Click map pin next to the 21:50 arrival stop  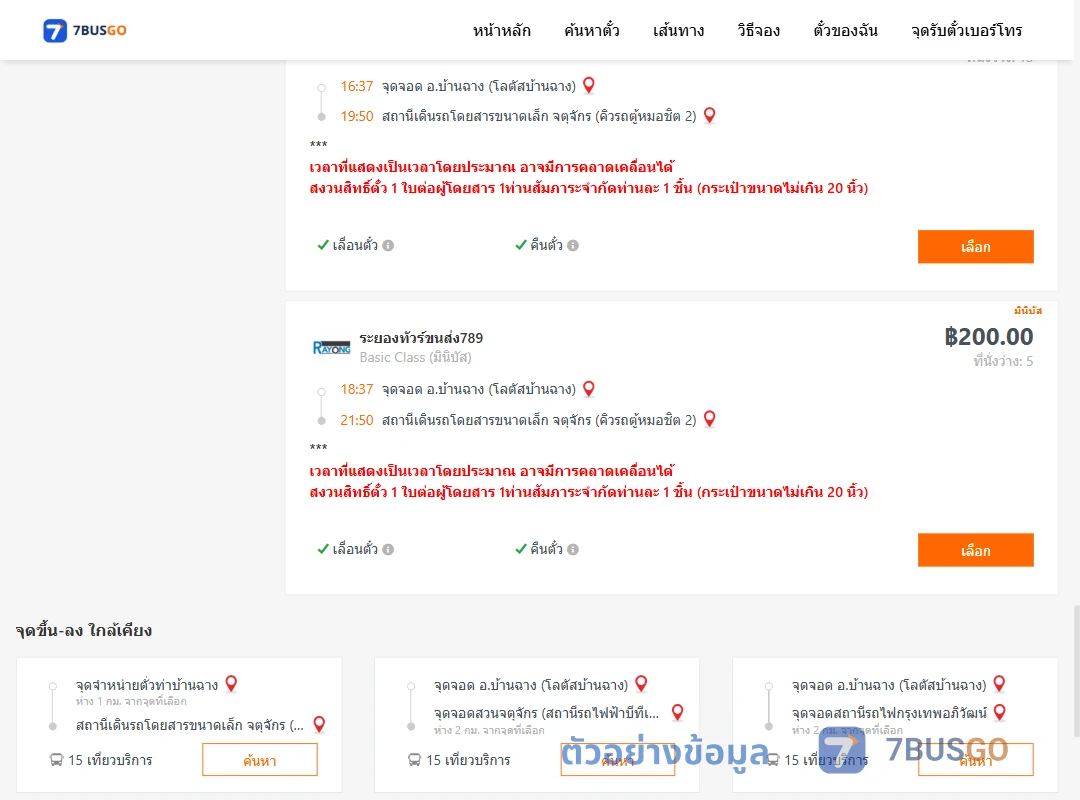(x=709, y=419)
